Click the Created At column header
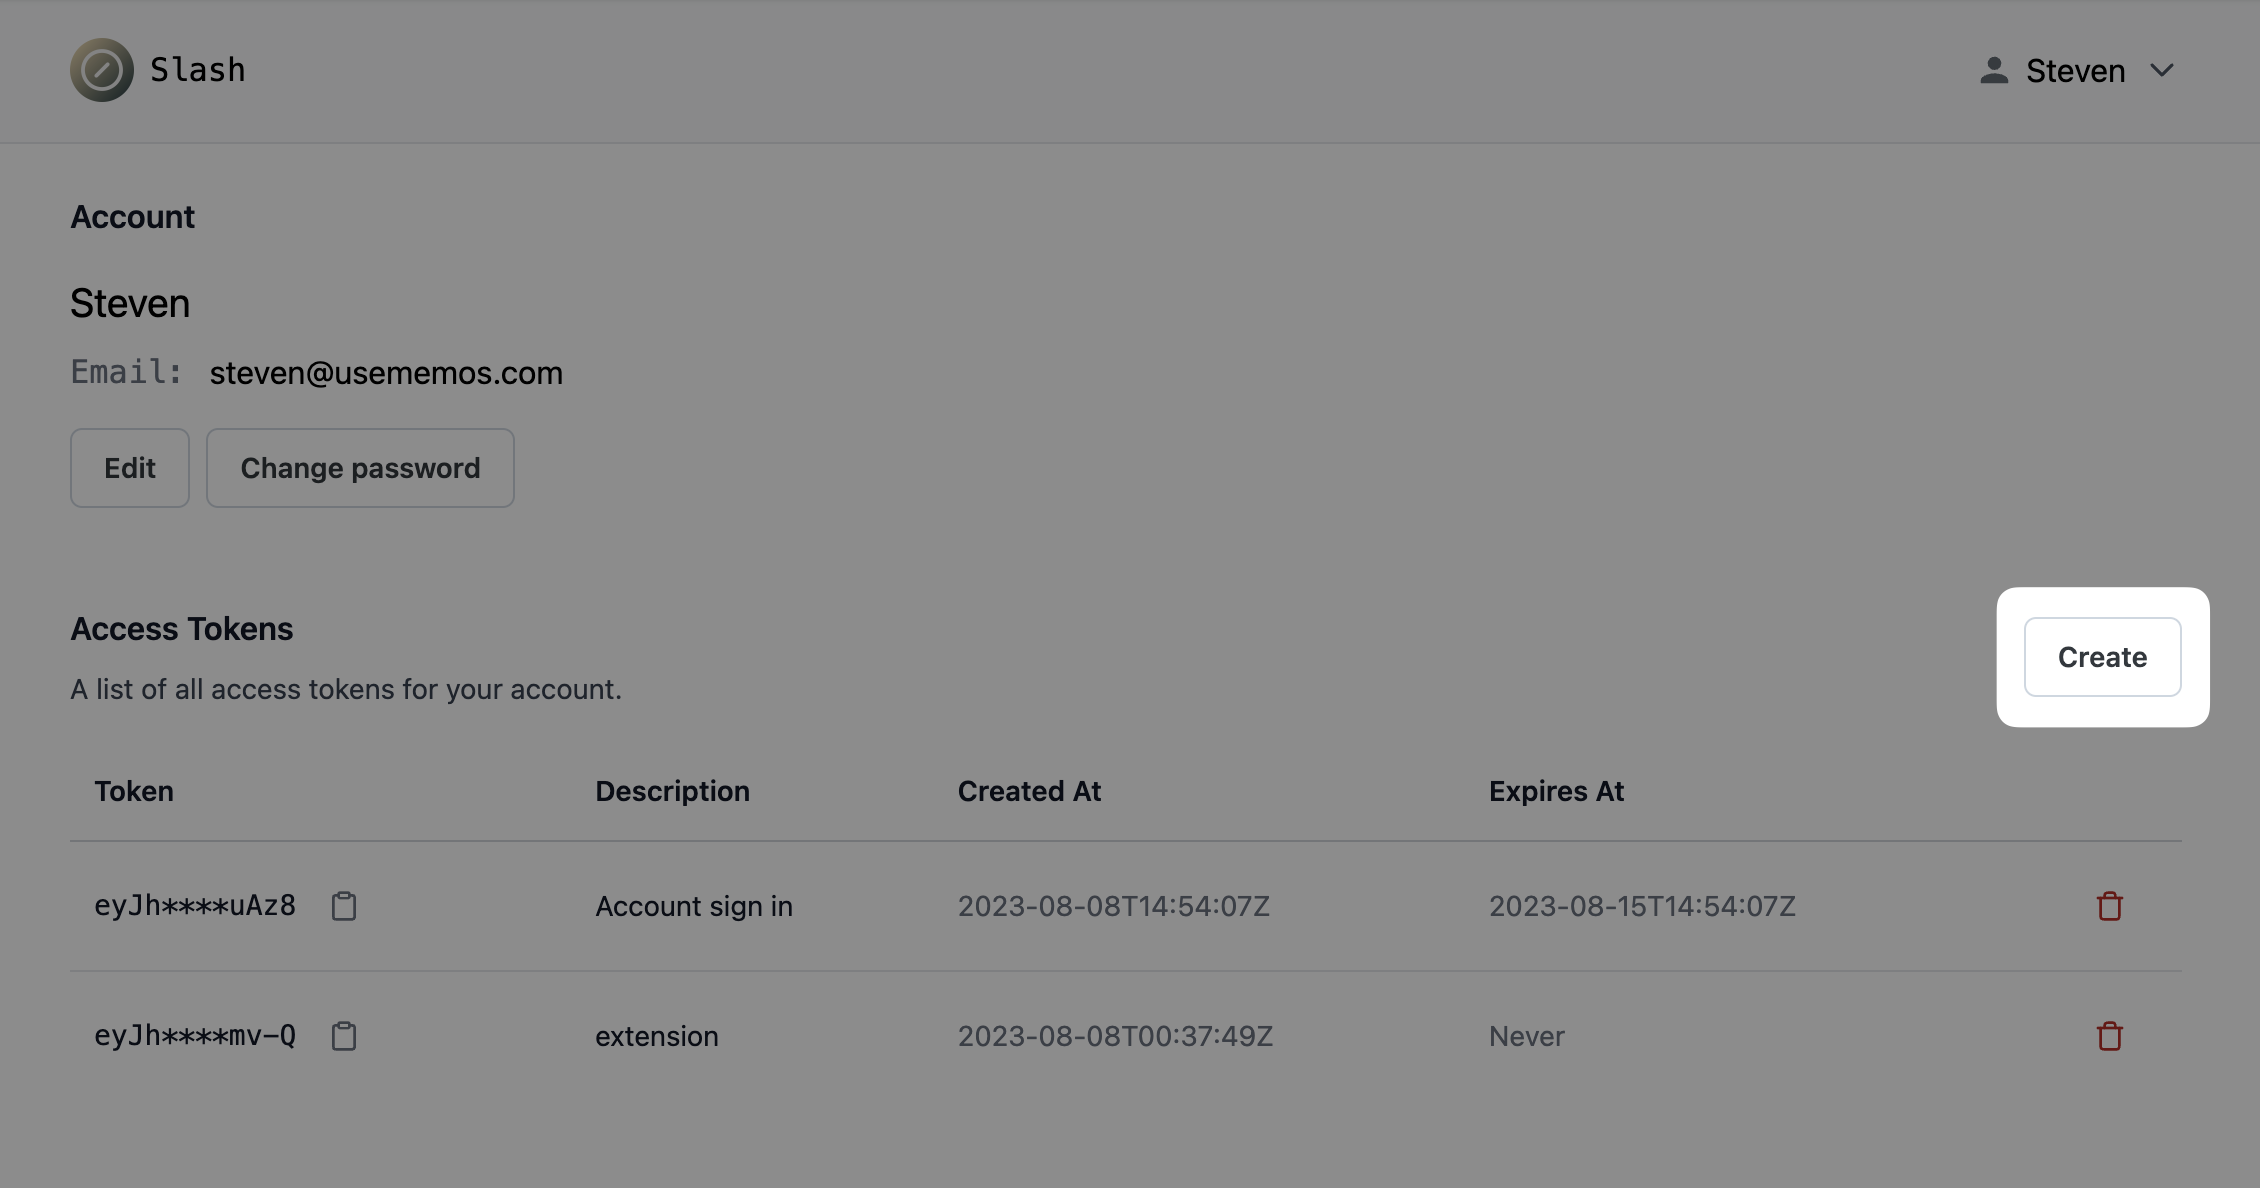Screen dimensions: 2260x1188 pos(1029,791)
